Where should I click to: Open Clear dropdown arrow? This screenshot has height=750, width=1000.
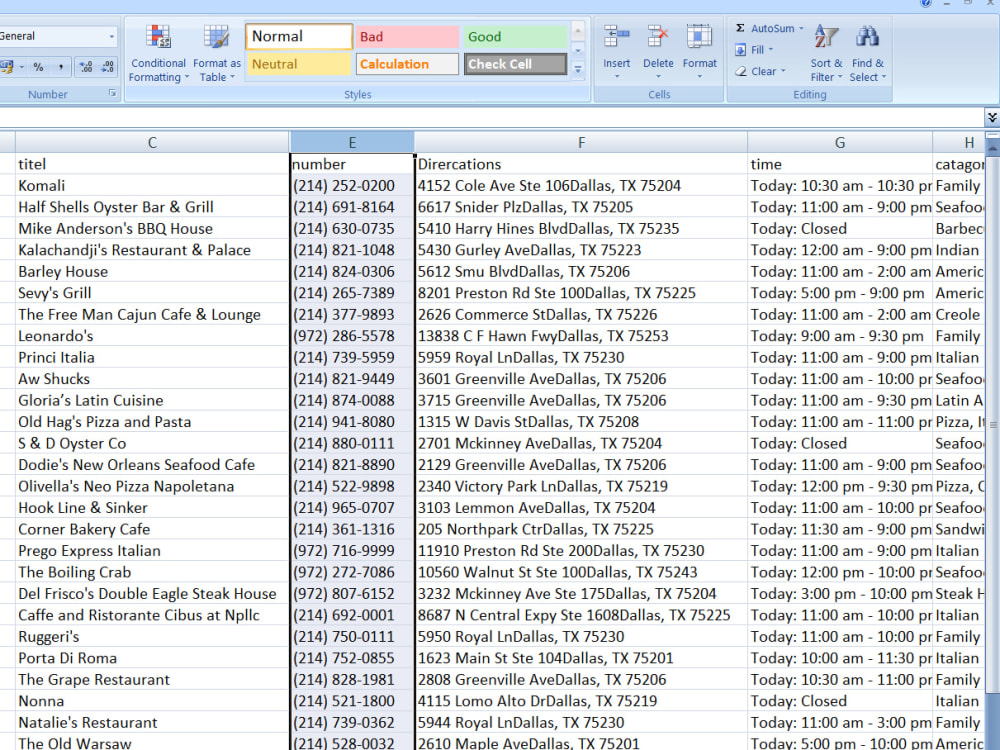(x=783, y=71)
